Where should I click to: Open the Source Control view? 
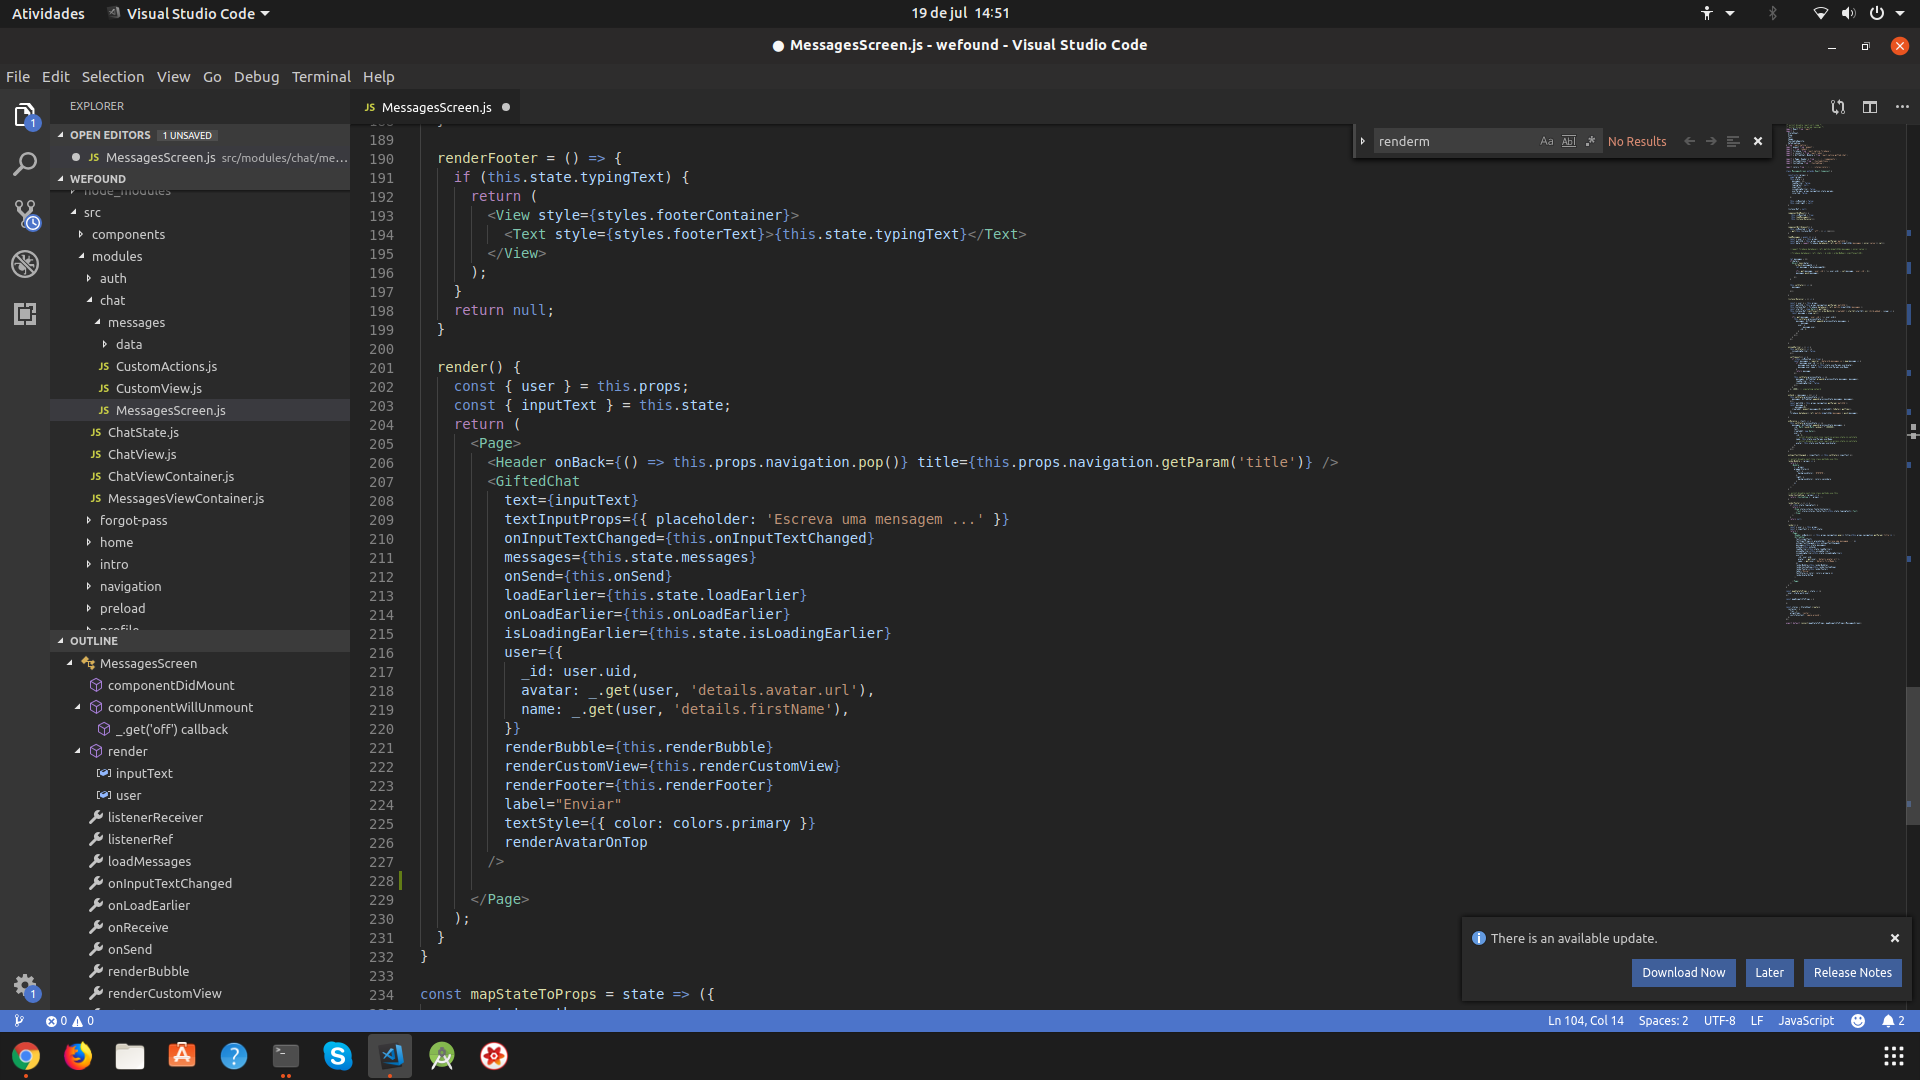coord(25,214)
